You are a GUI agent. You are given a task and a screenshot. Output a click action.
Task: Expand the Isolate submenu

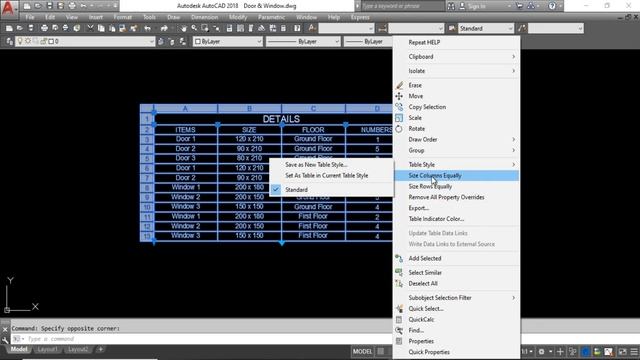pos(456,71)
